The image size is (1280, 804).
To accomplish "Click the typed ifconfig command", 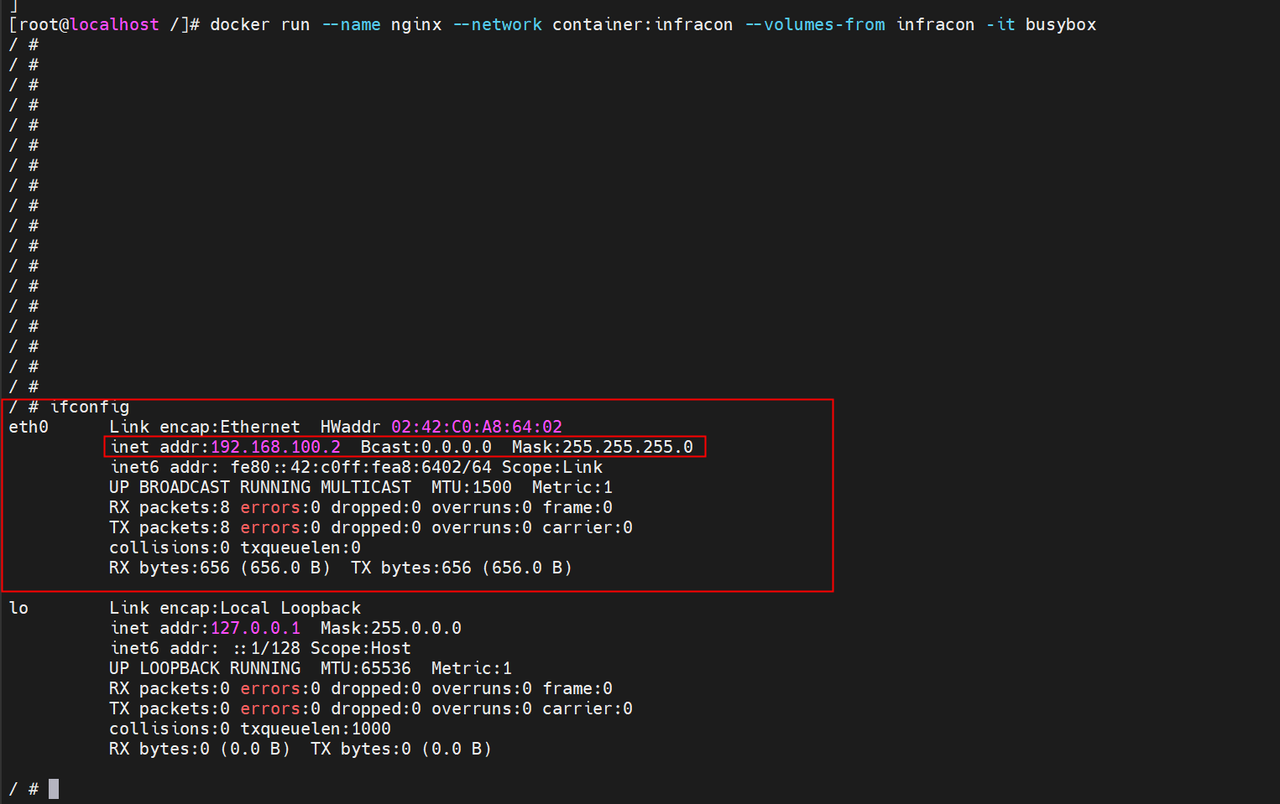I will [x=89, y=407].
